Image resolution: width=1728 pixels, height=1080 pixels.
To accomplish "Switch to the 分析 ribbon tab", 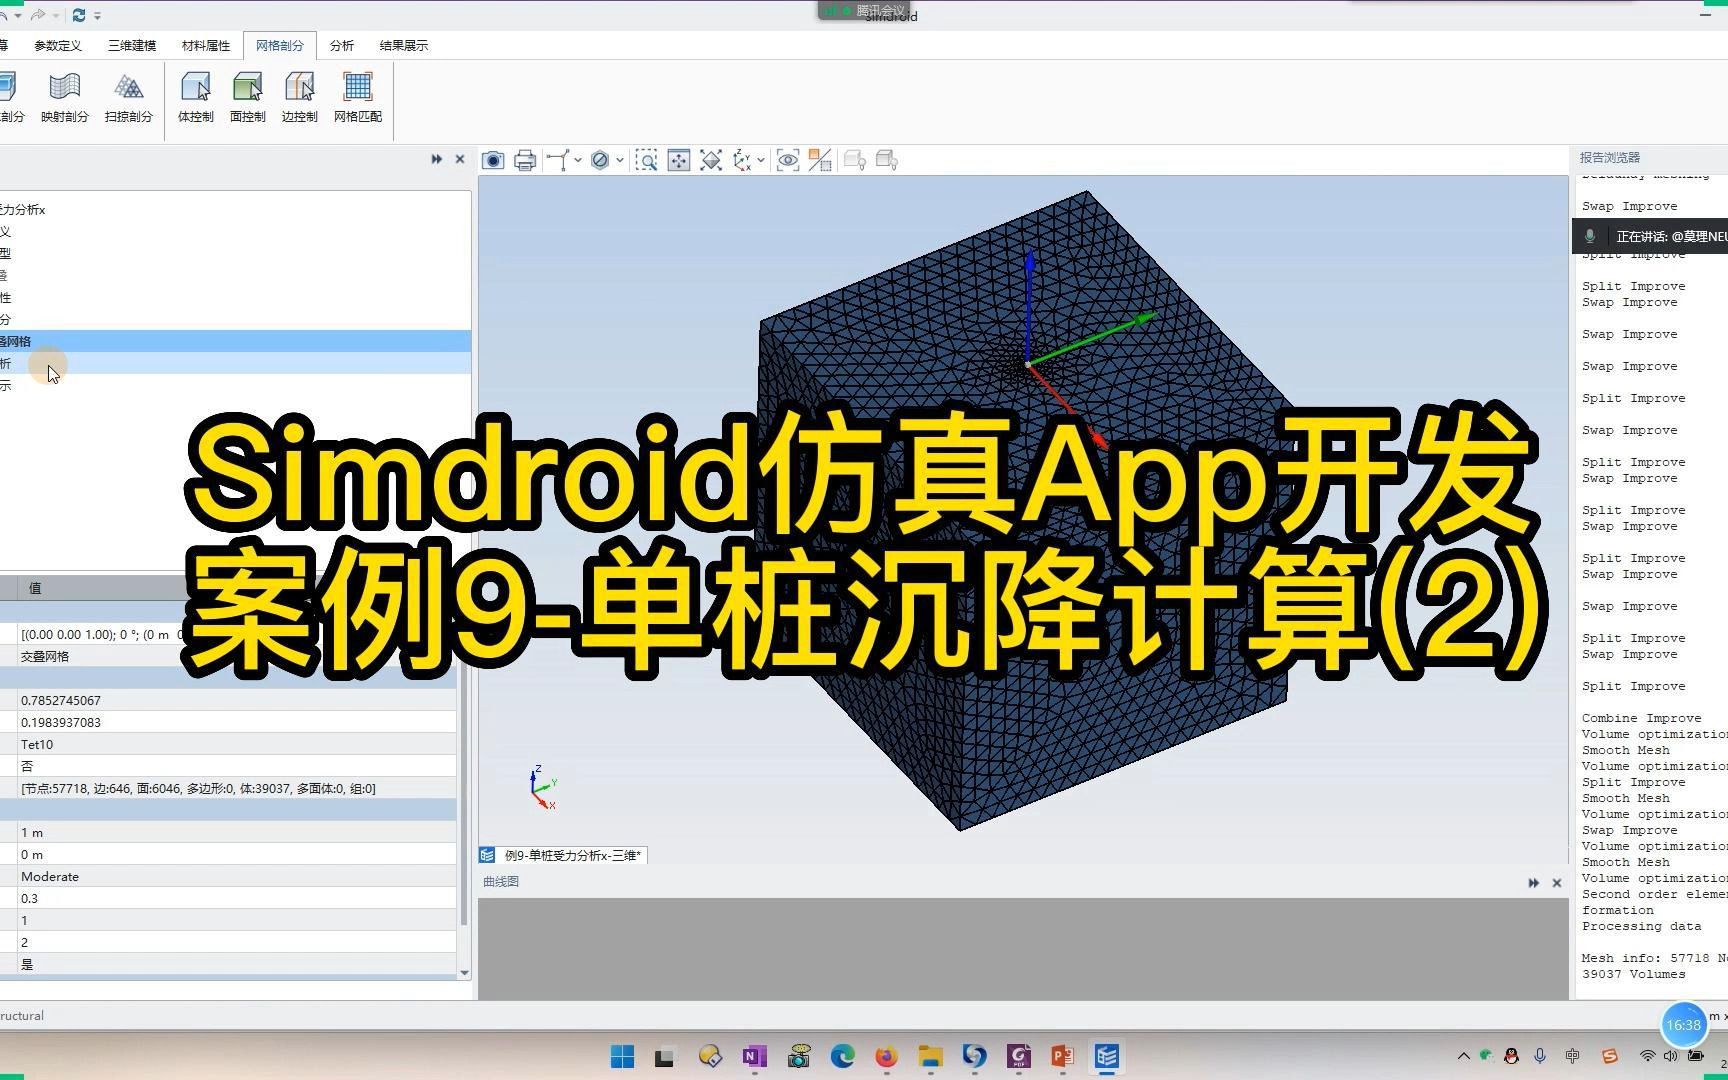I will (x=341, y=45).
